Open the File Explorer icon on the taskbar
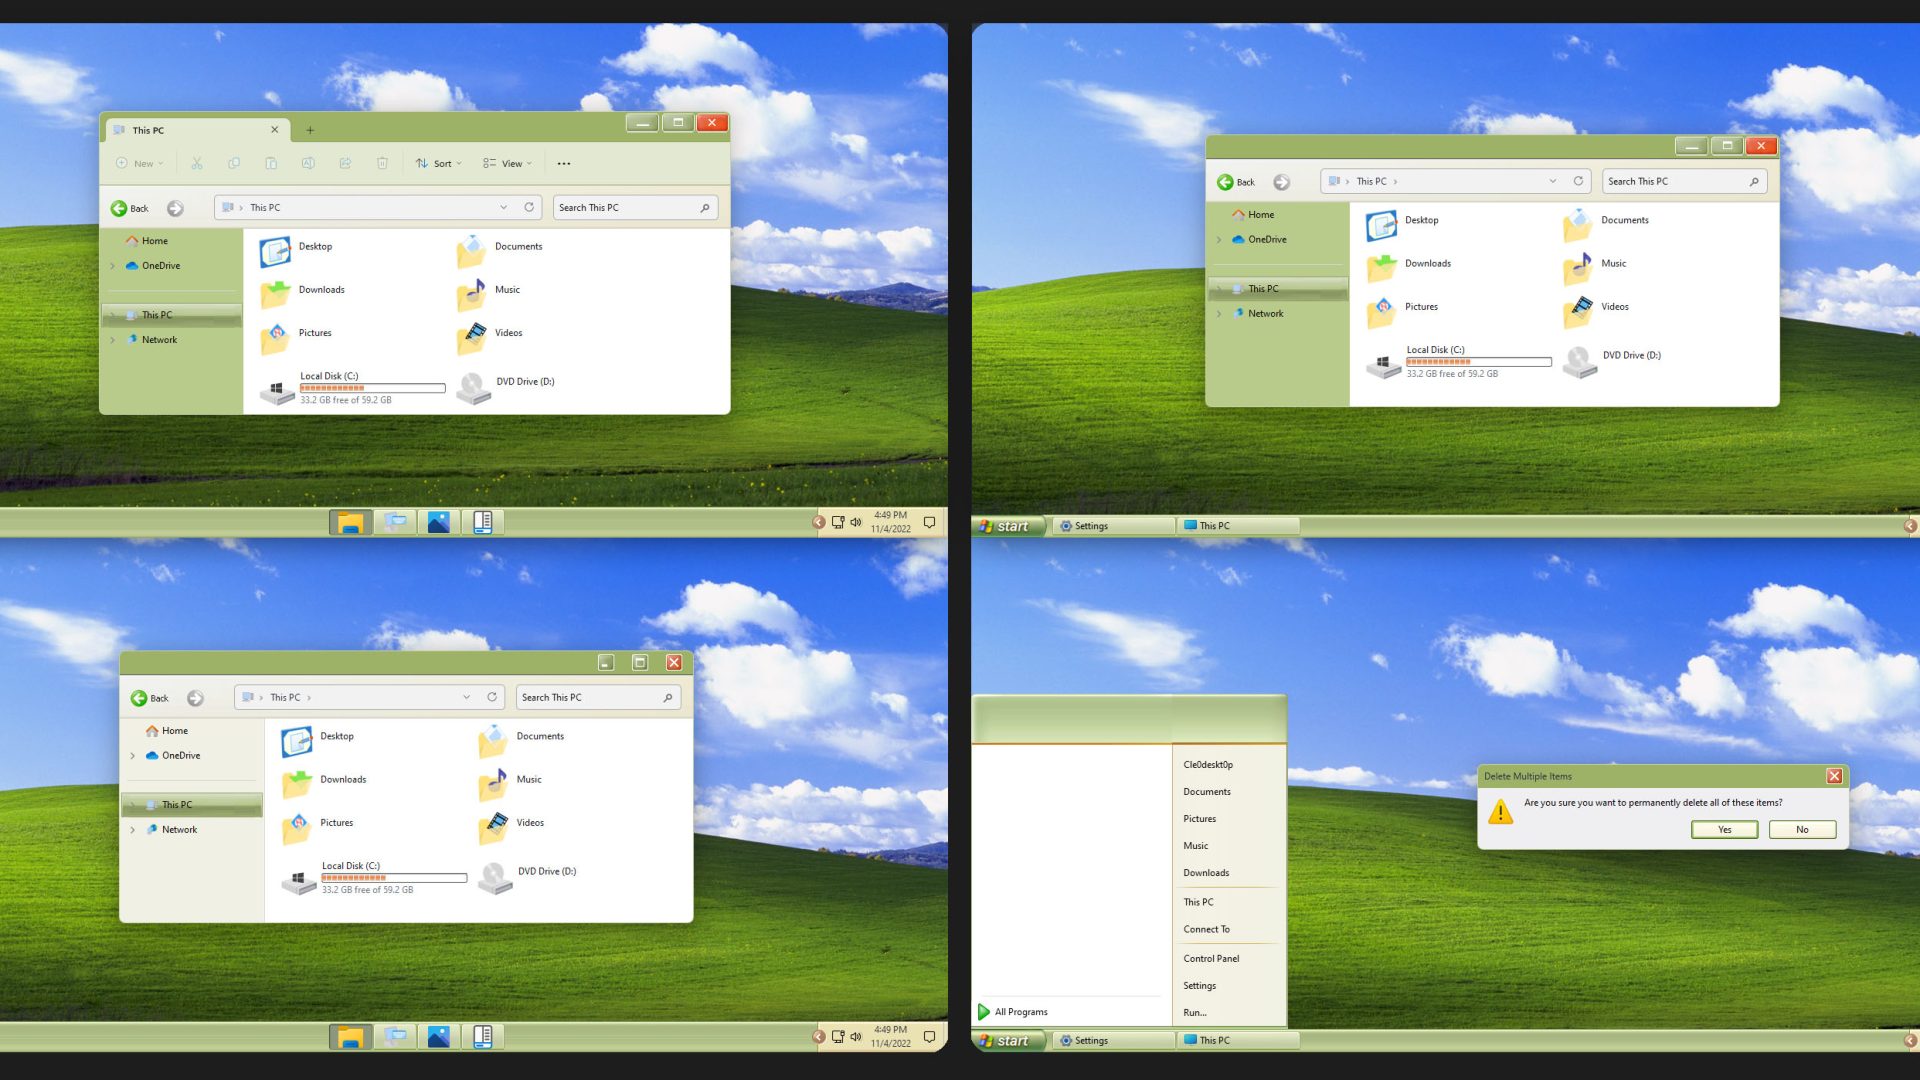This screenshot has width=1920, height=1080. pos(350,521)
